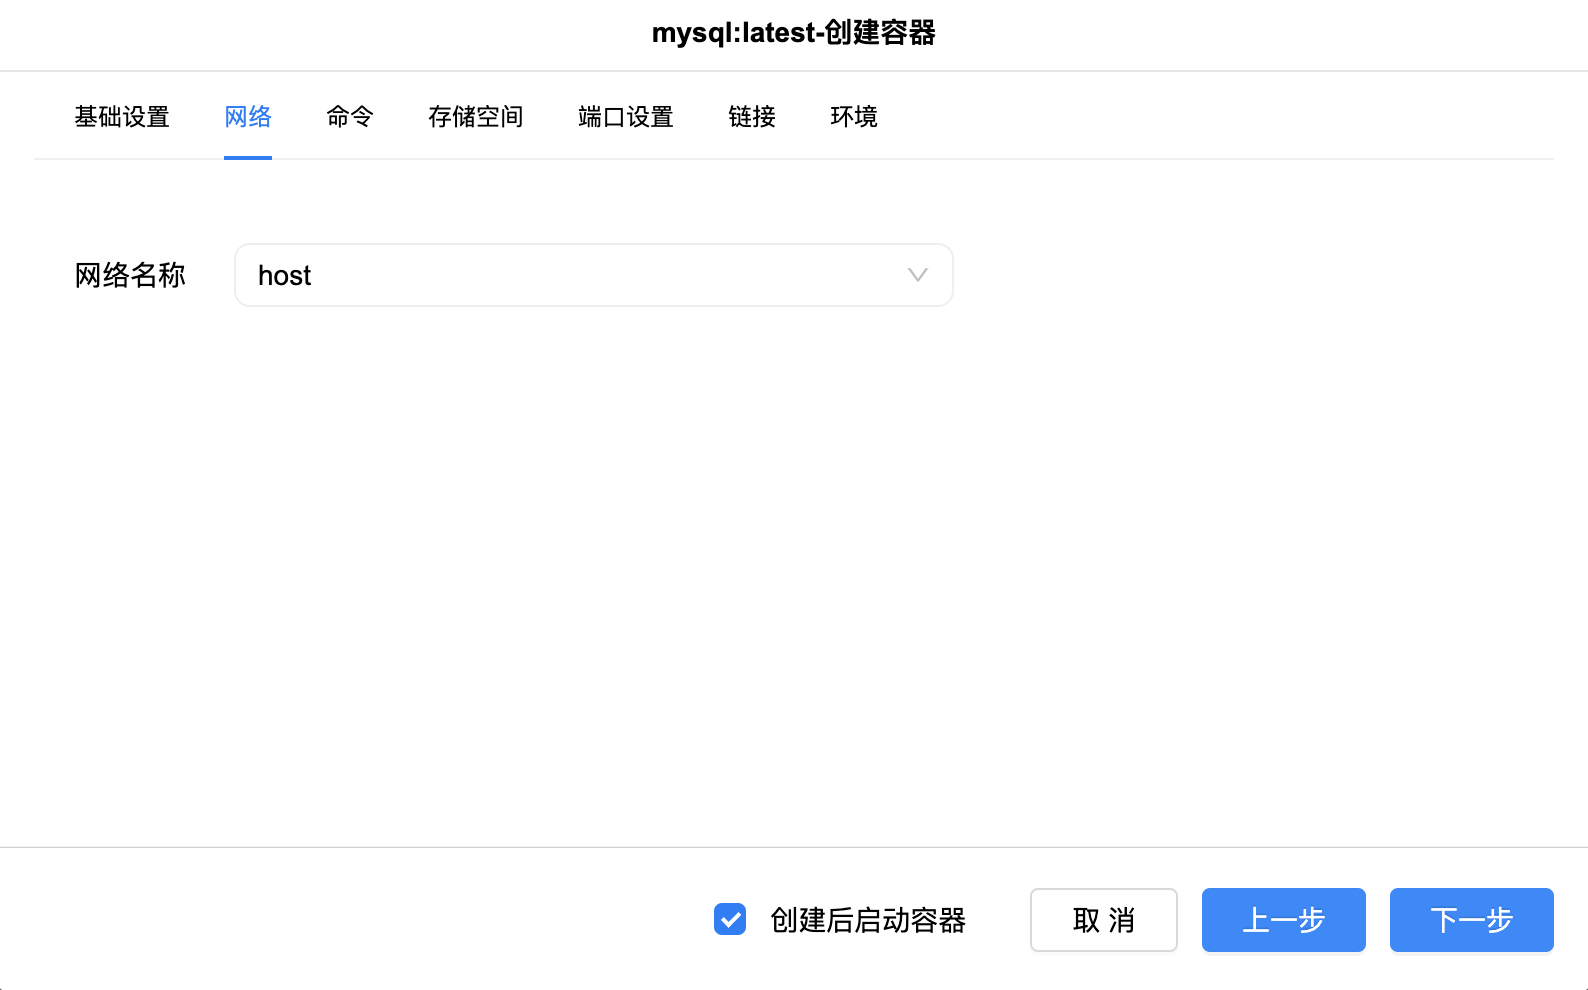Go to the 存储空间 tab
The width and height of the screenshot is (1588, 990).
click(476, 117)
